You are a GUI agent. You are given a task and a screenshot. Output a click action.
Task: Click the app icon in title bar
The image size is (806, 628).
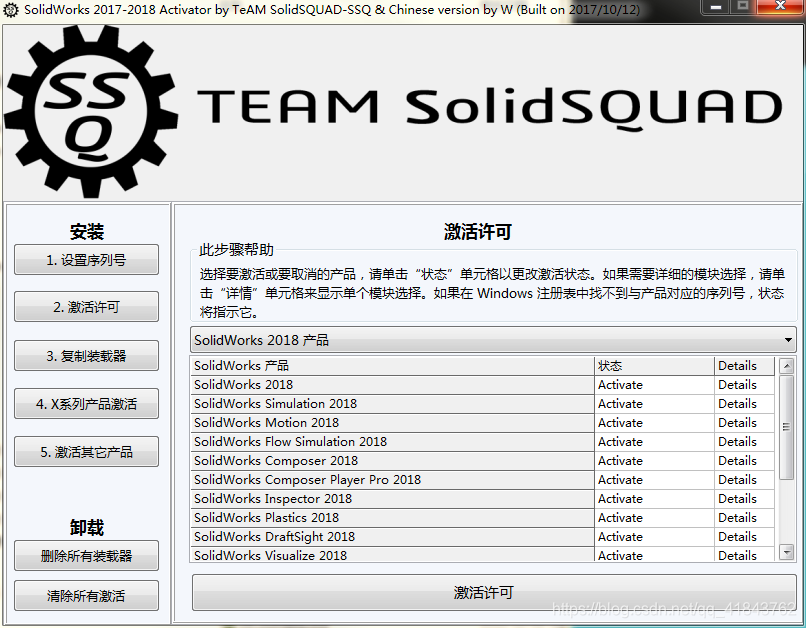point(10,9)
